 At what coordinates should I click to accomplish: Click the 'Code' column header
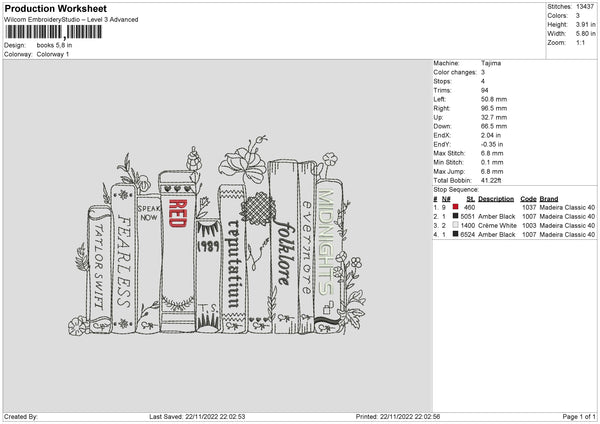point(528,199)
